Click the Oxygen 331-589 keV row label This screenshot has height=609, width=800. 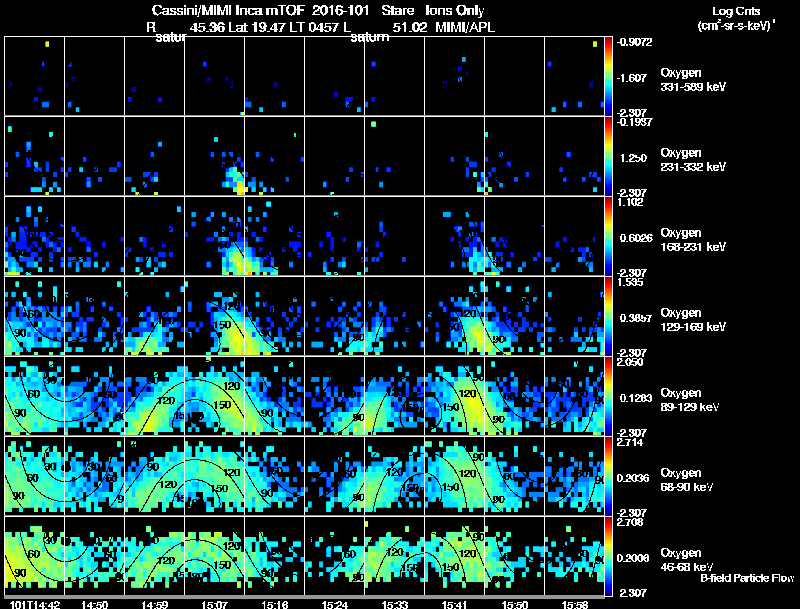(x=693, y=80)
